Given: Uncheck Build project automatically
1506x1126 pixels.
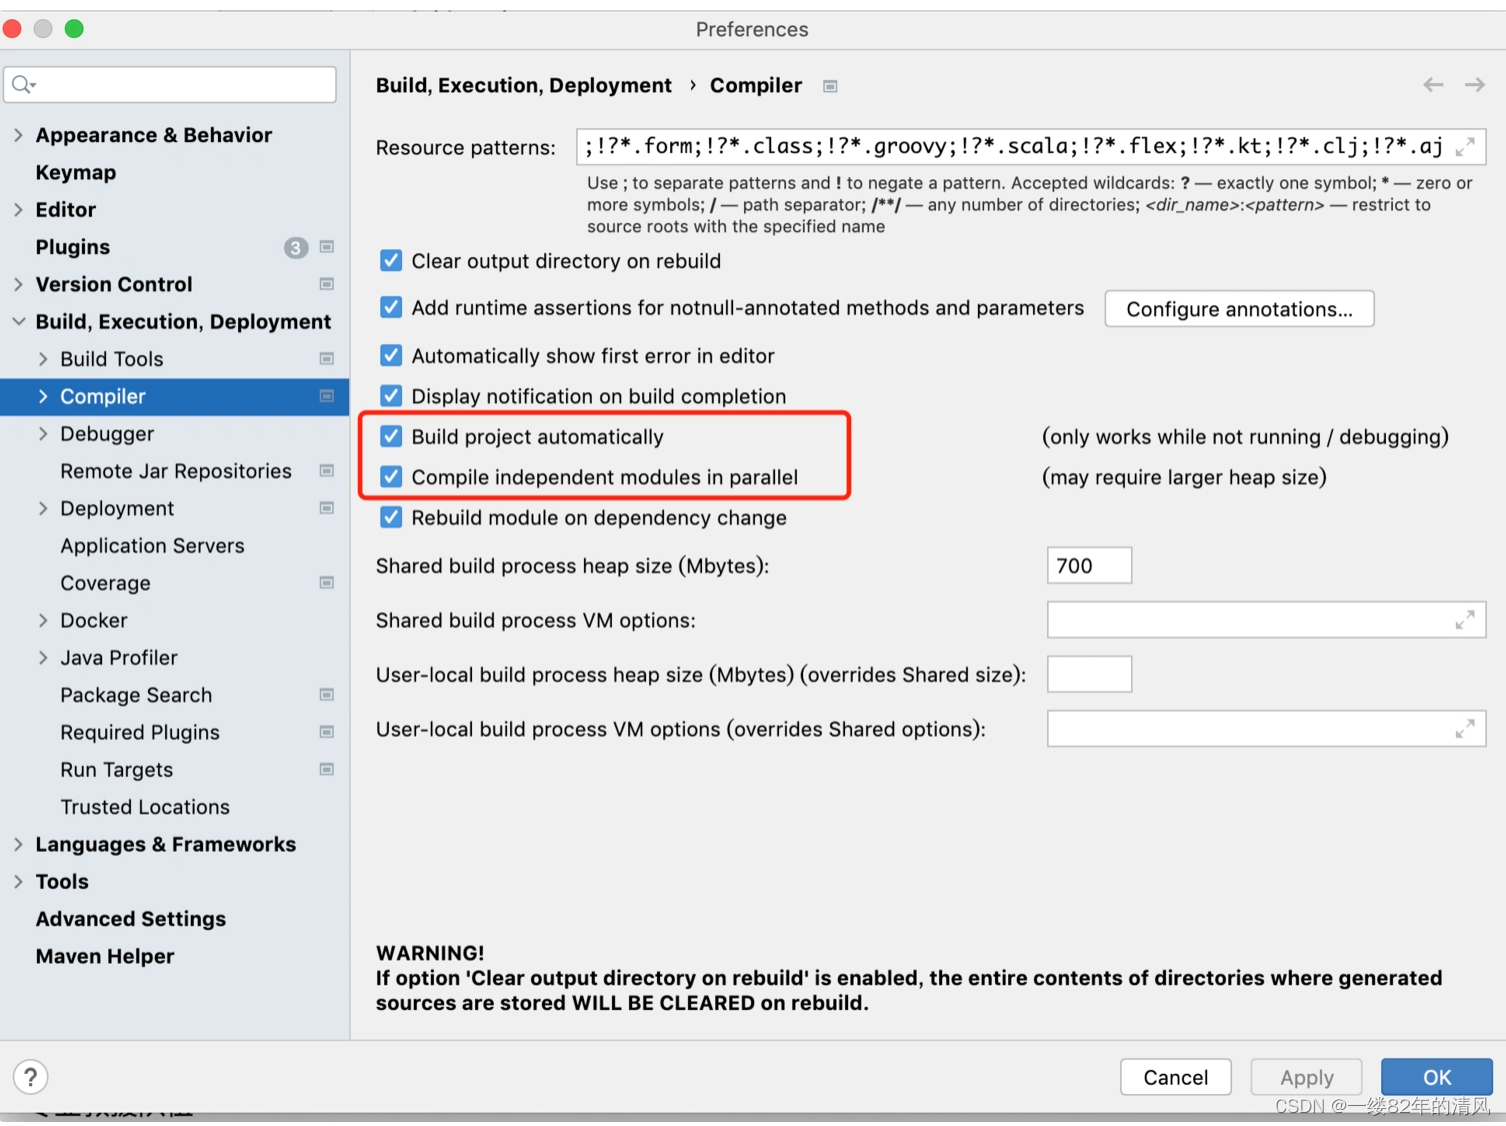Looking at the screenshot, I should [391, 437].
